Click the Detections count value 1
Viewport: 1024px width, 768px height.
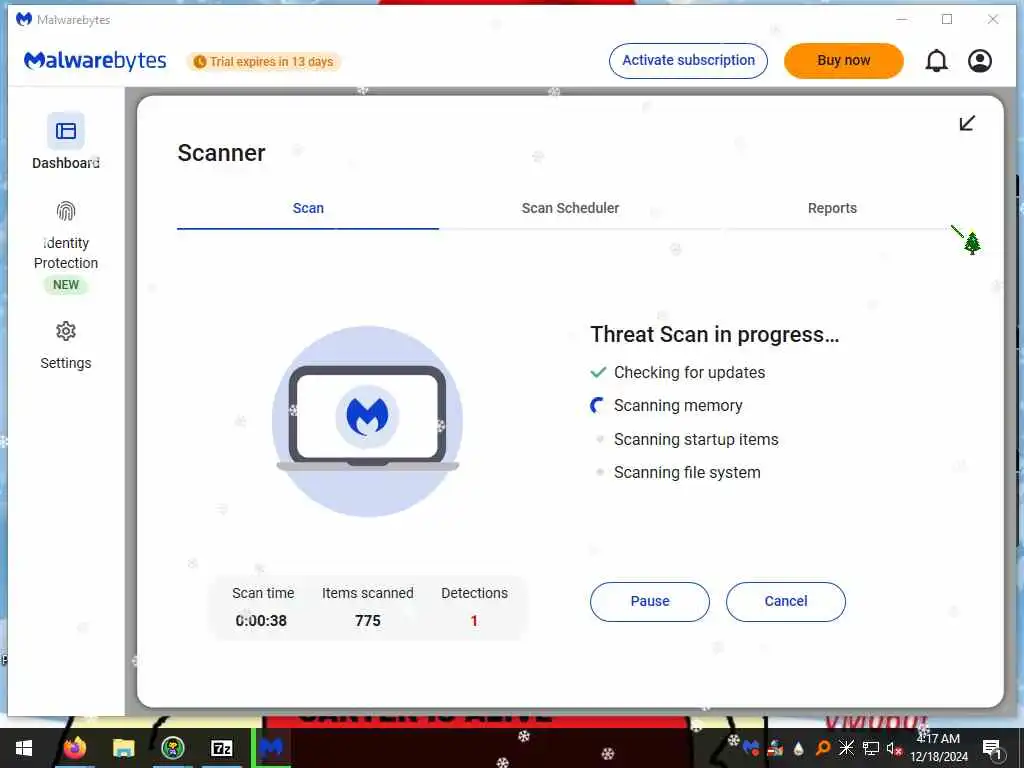pos(474,621)
